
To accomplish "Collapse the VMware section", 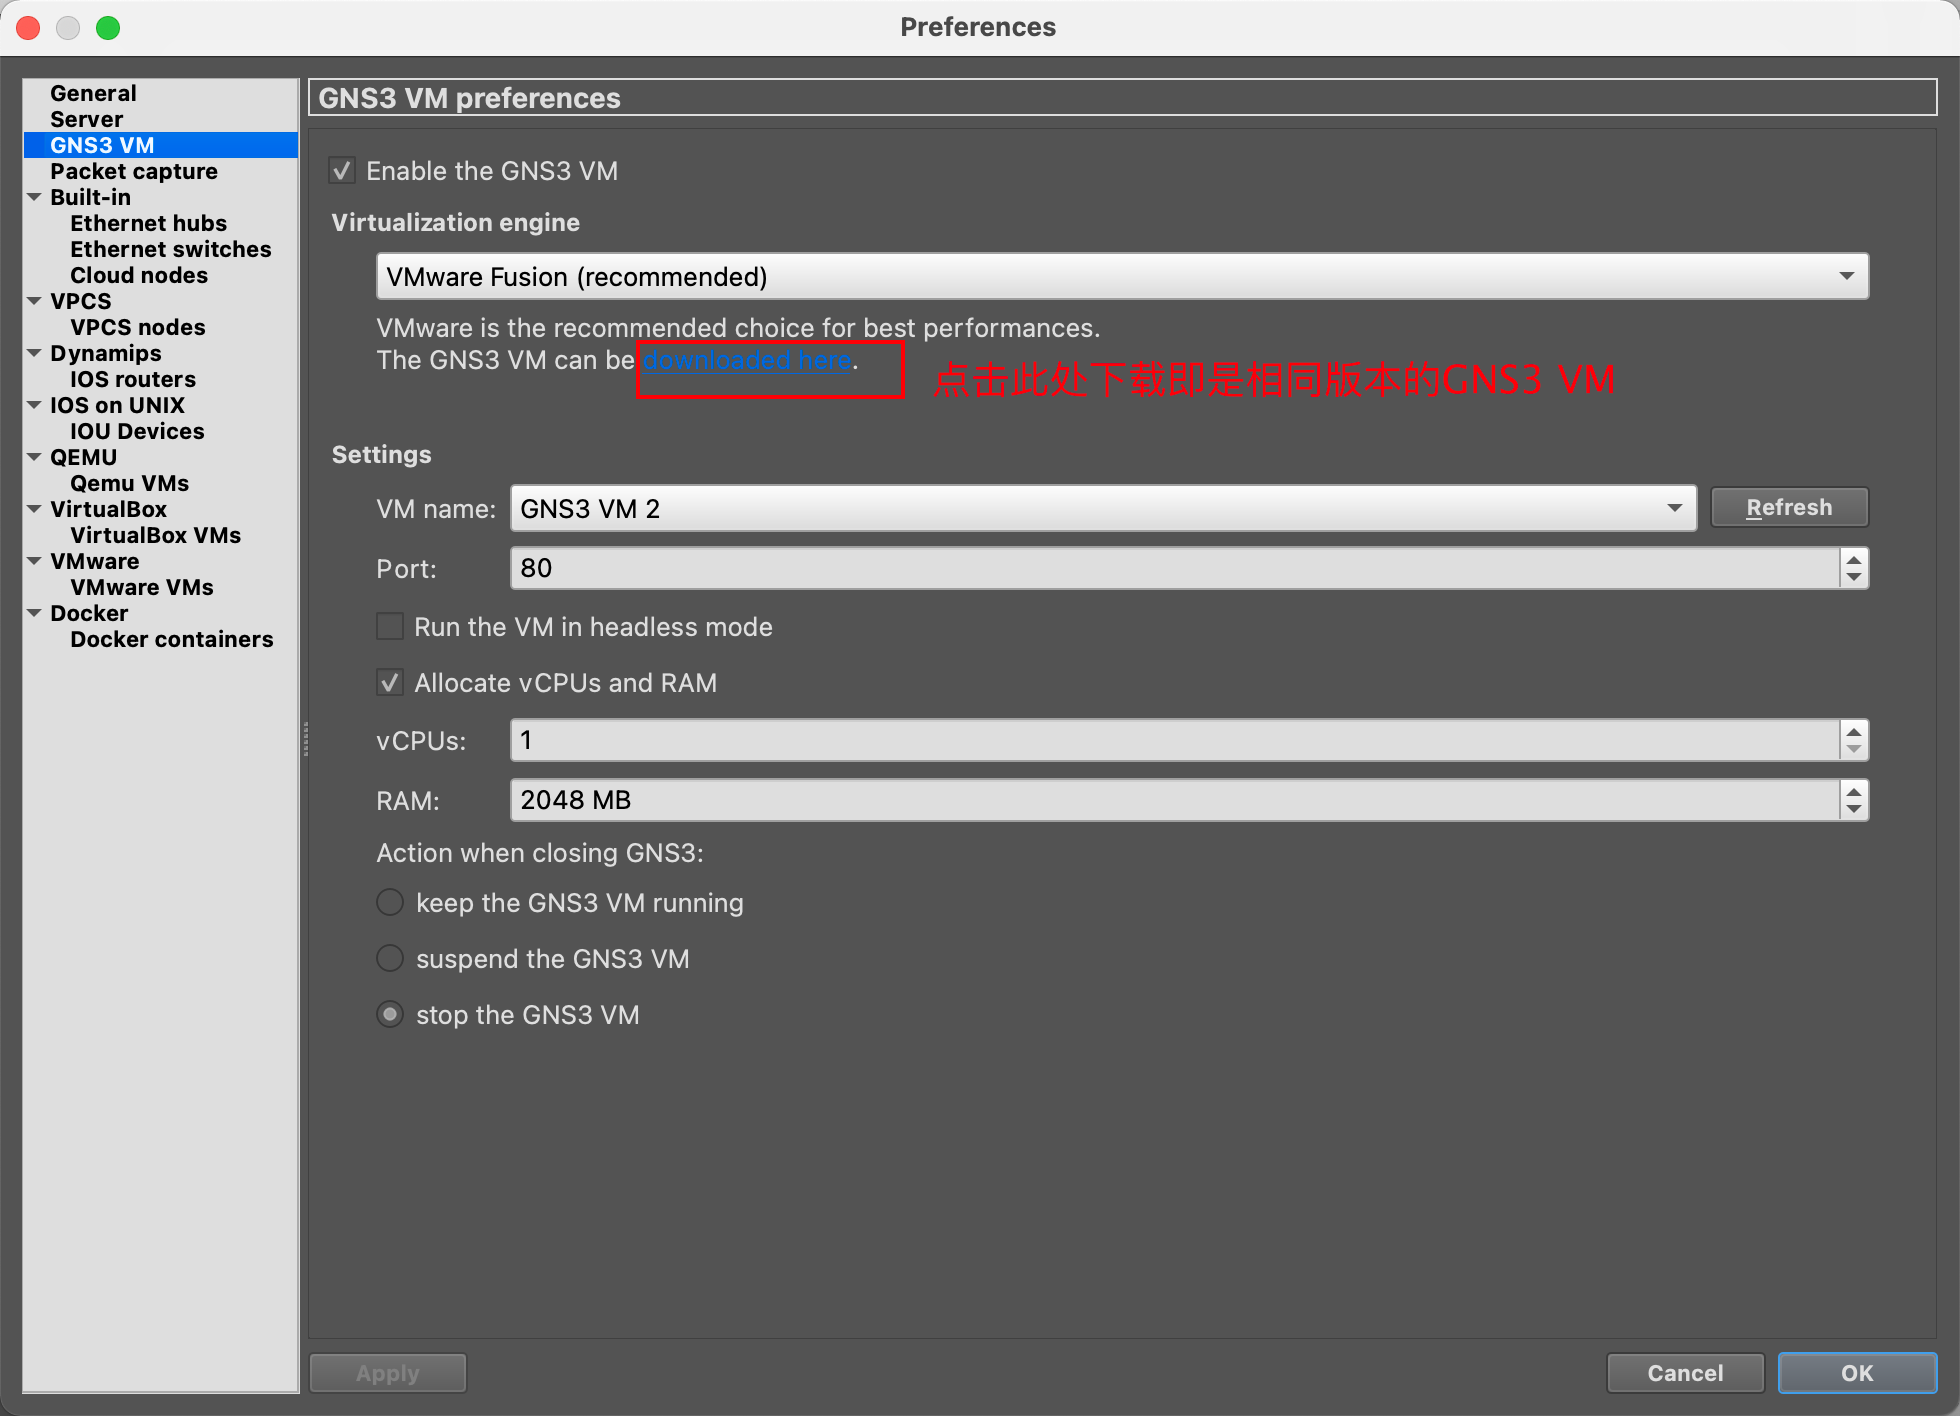I will click(x=35, y=561).
